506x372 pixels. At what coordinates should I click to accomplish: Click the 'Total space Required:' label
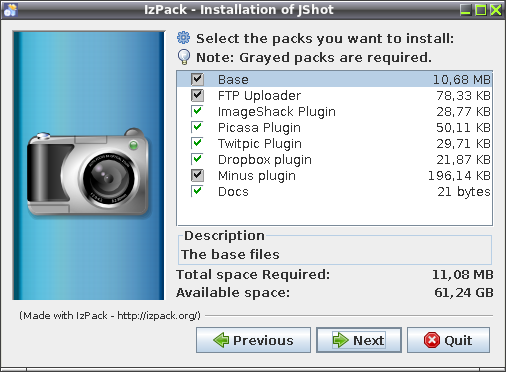tap(253, 275)
